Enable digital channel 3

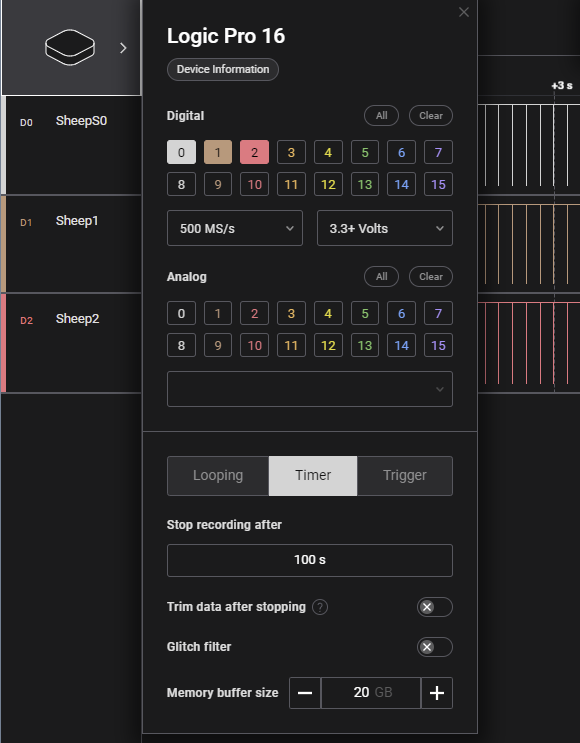coord(291,152)
